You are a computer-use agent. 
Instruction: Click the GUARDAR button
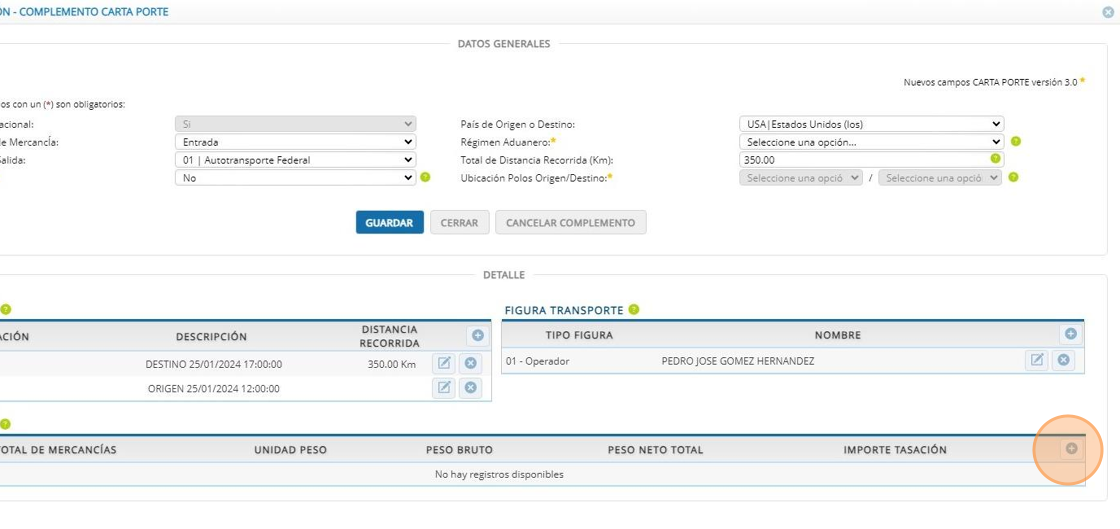390,223
